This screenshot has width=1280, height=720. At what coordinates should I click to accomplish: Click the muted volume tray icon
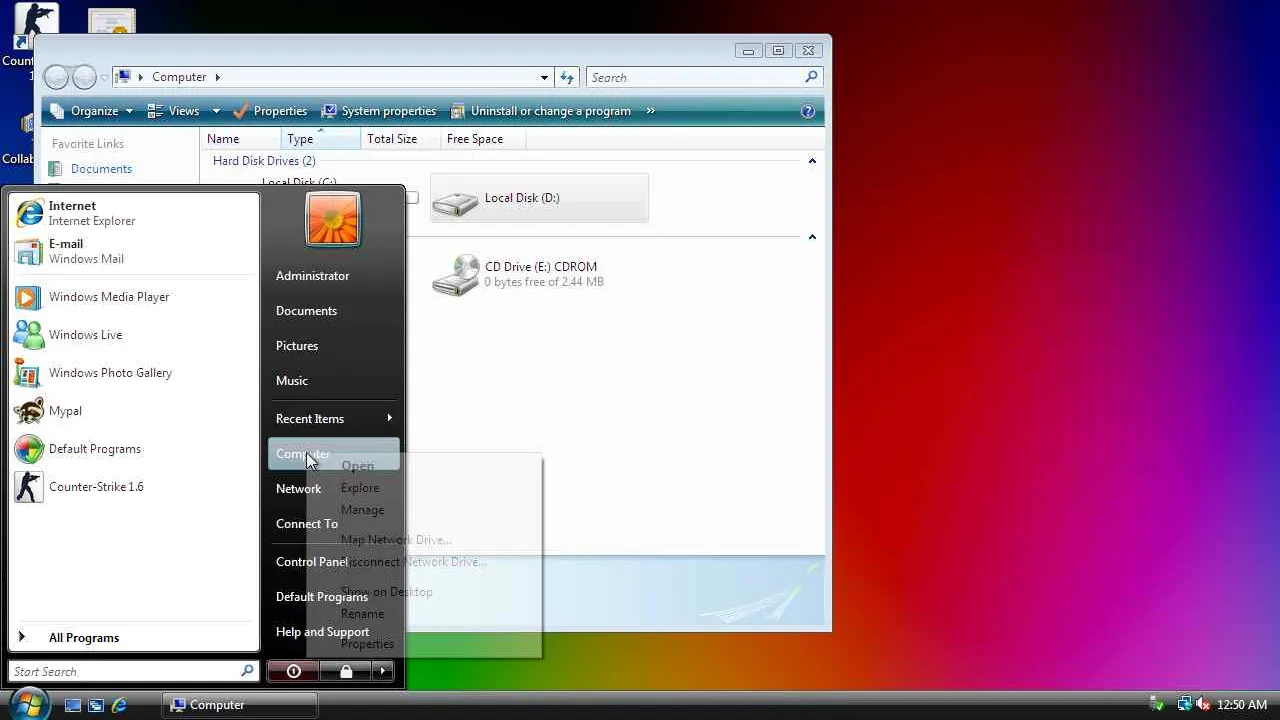[1203, 705]
